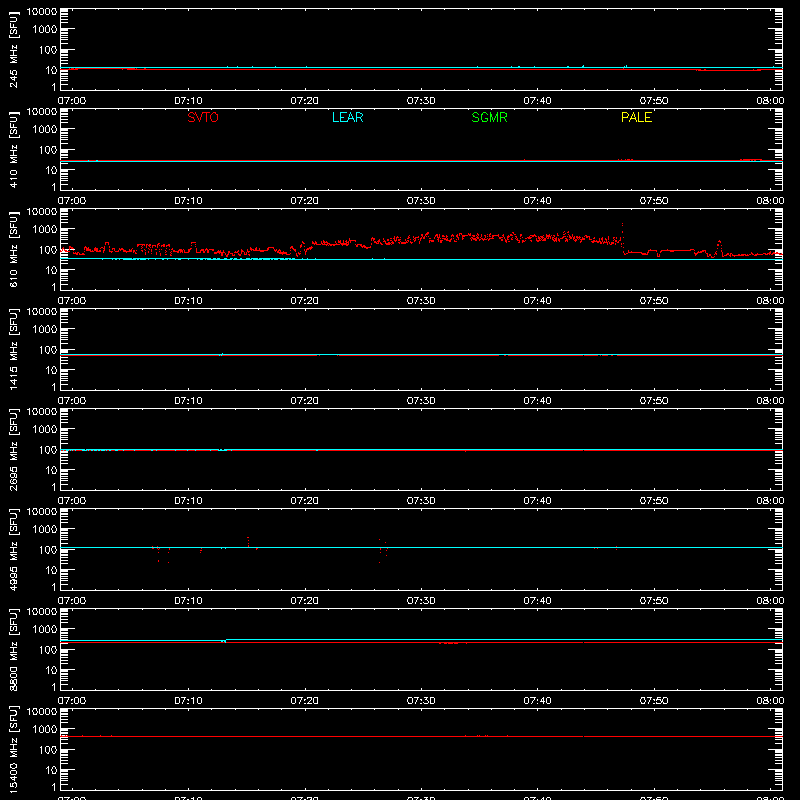Click 07:00 tick below the 2695 MHz plot
This screenshot has width=800, height=800.
click(x=72, y=501)
